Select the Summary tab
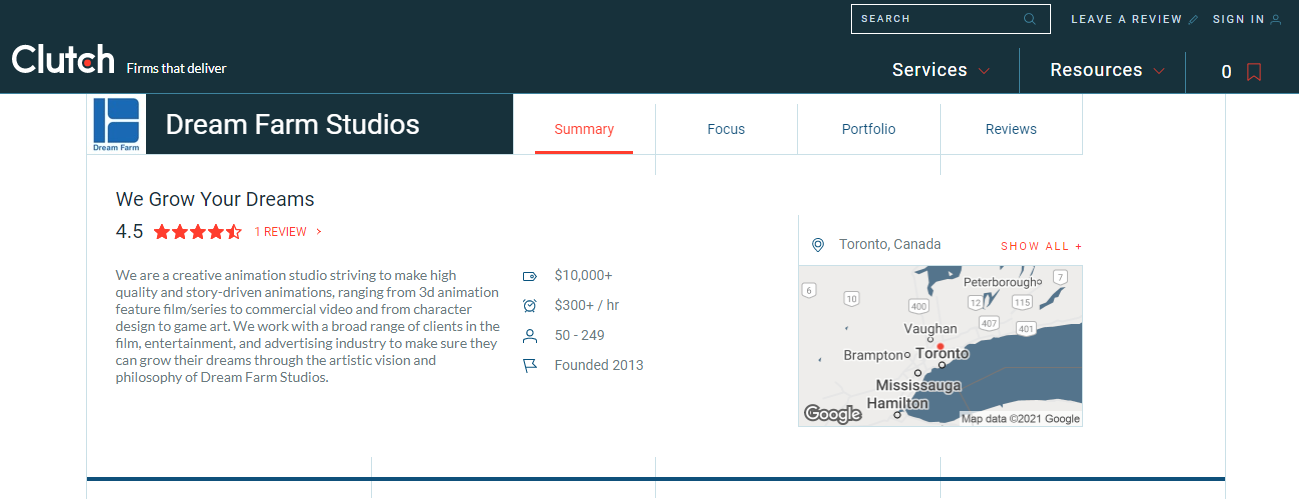1299x499 pixels. (584, 129)
